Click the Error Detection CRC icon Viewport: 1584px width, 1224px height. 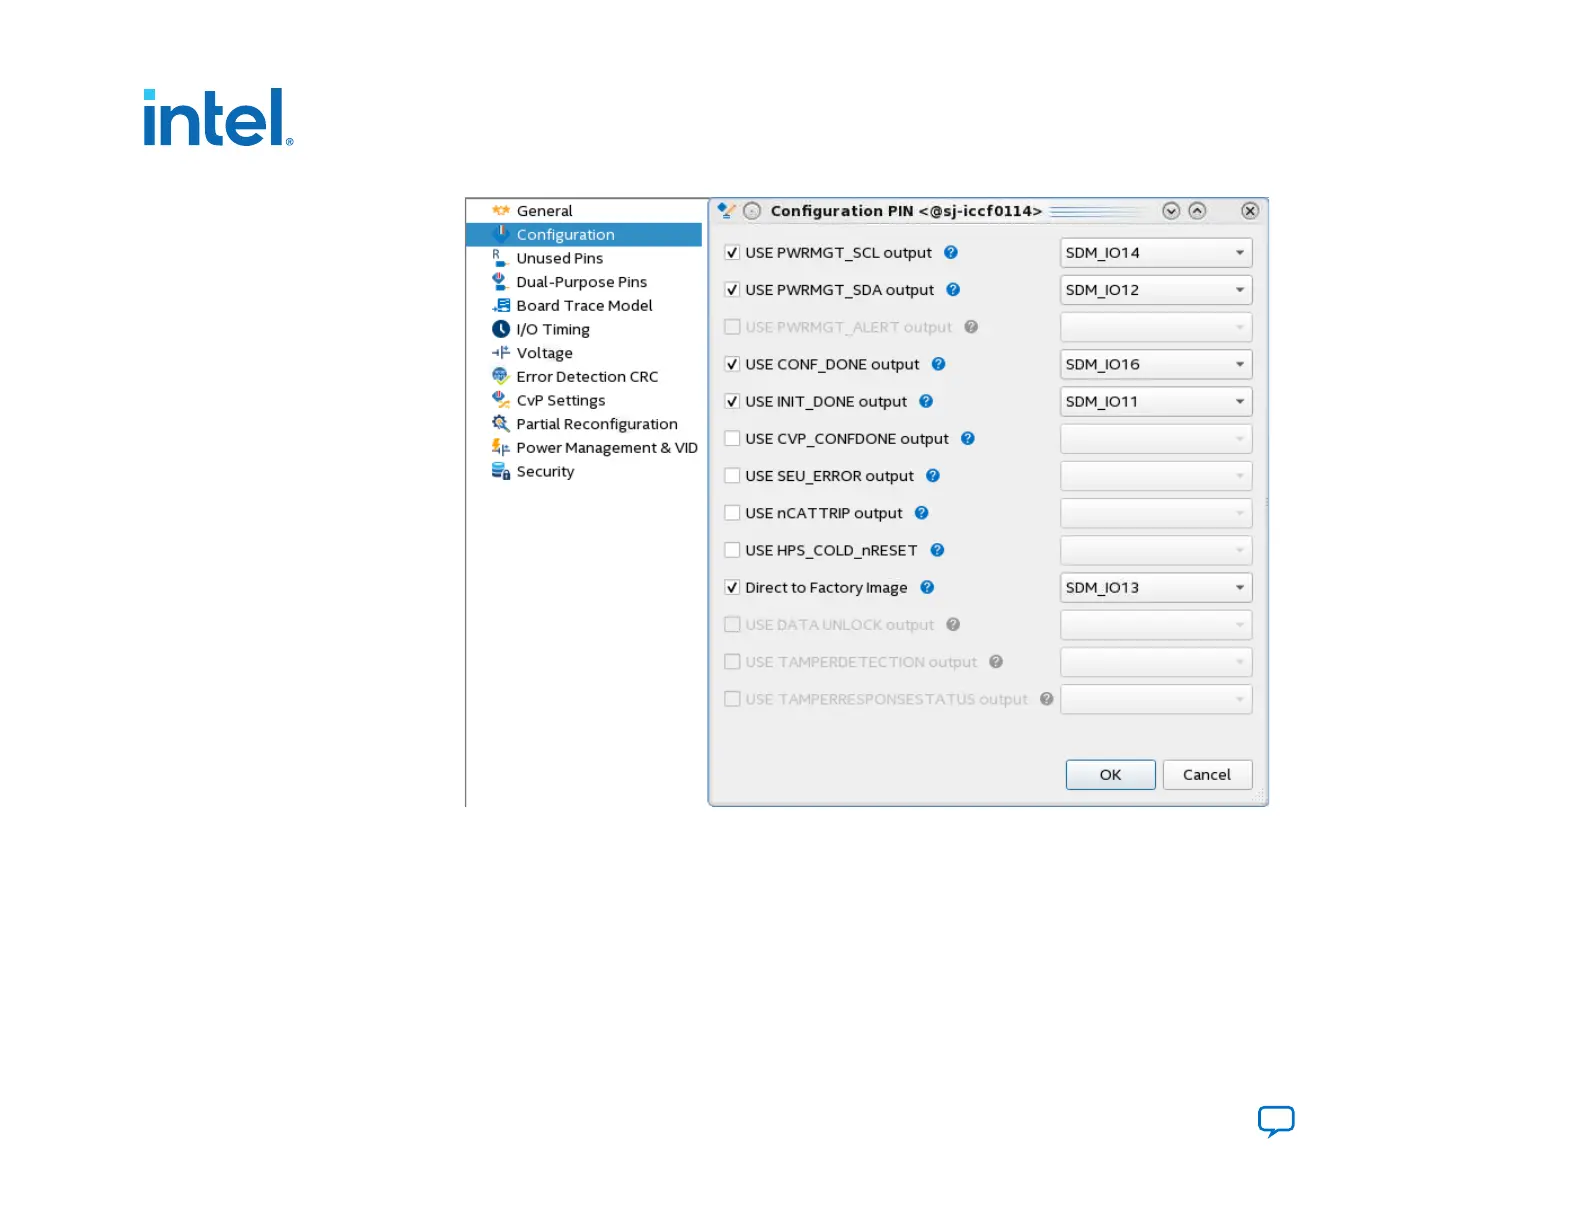click(500, 377)
